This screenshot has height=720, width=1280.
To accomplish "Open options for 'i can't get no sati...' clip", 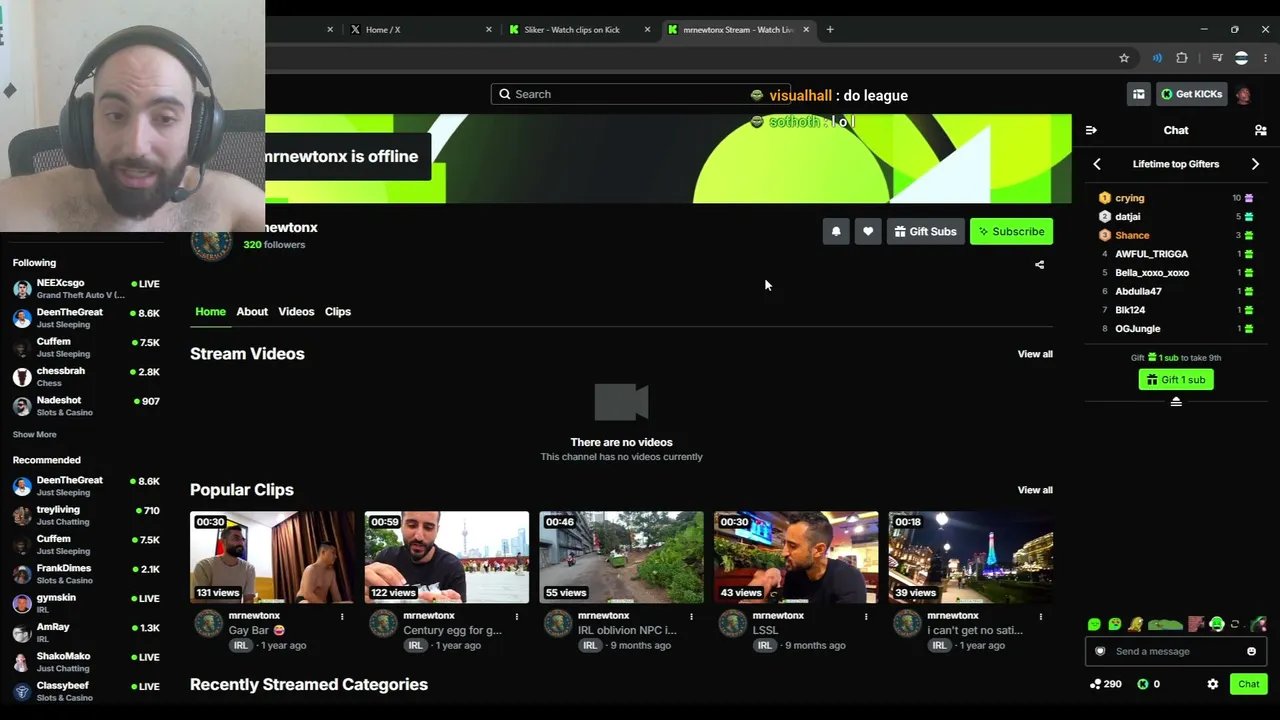I will click(x=1041, y=616).
